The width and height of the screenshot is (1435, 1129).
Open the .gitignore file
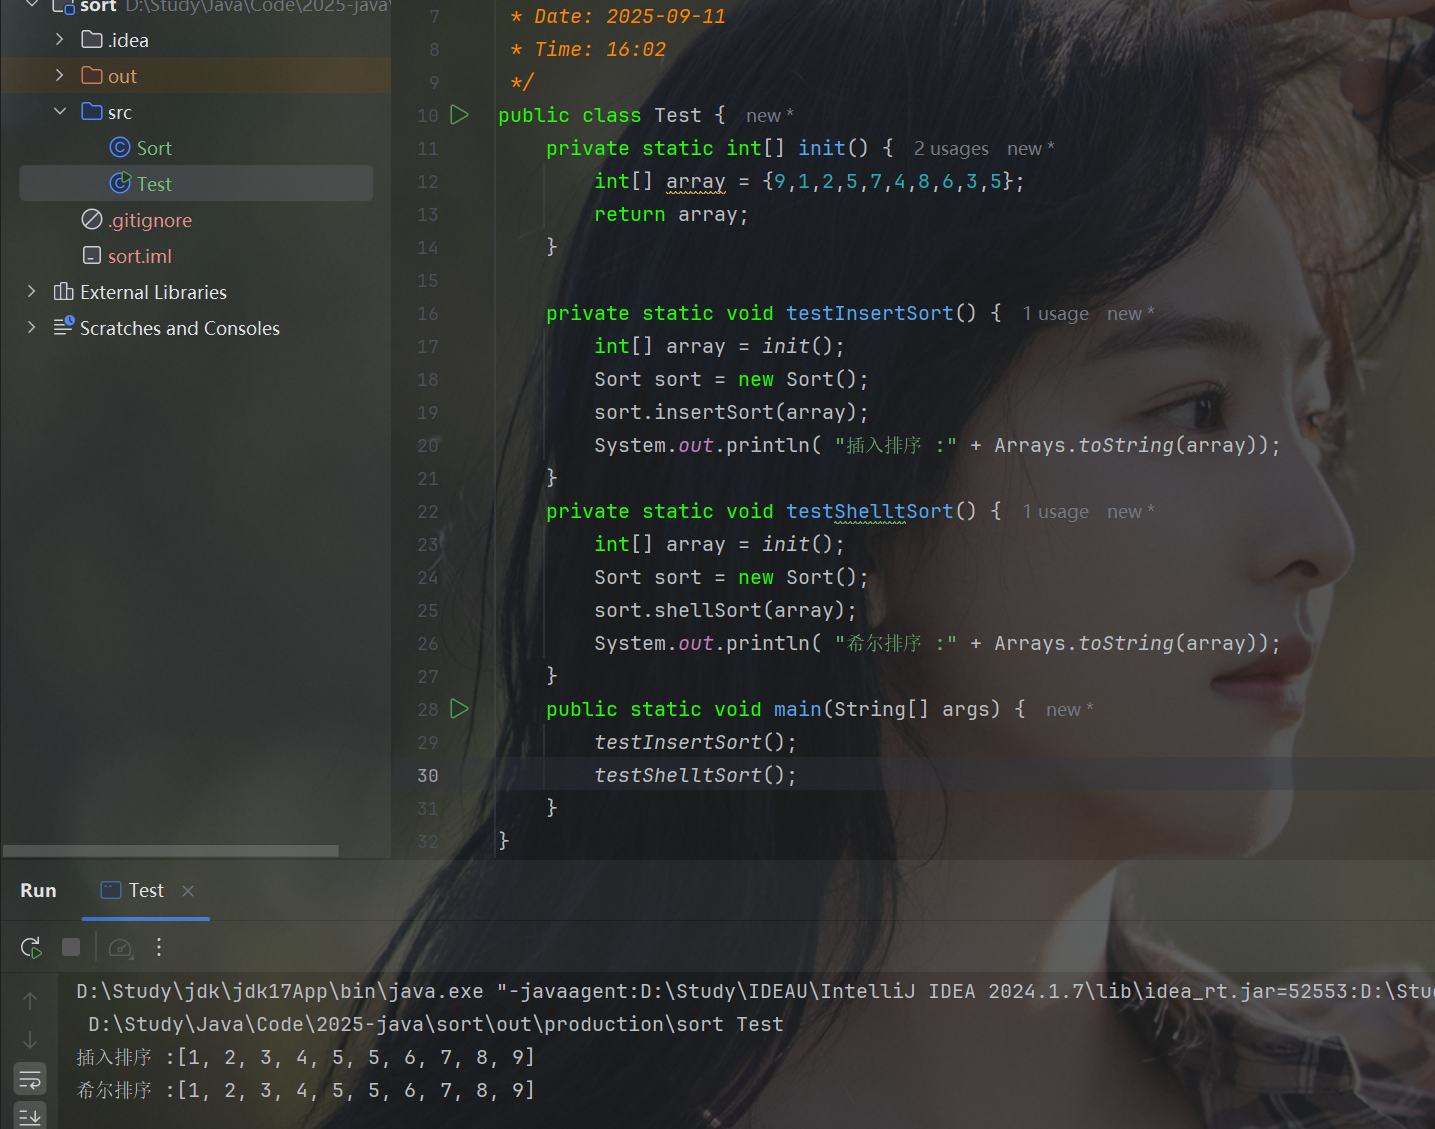click(137, 220)
